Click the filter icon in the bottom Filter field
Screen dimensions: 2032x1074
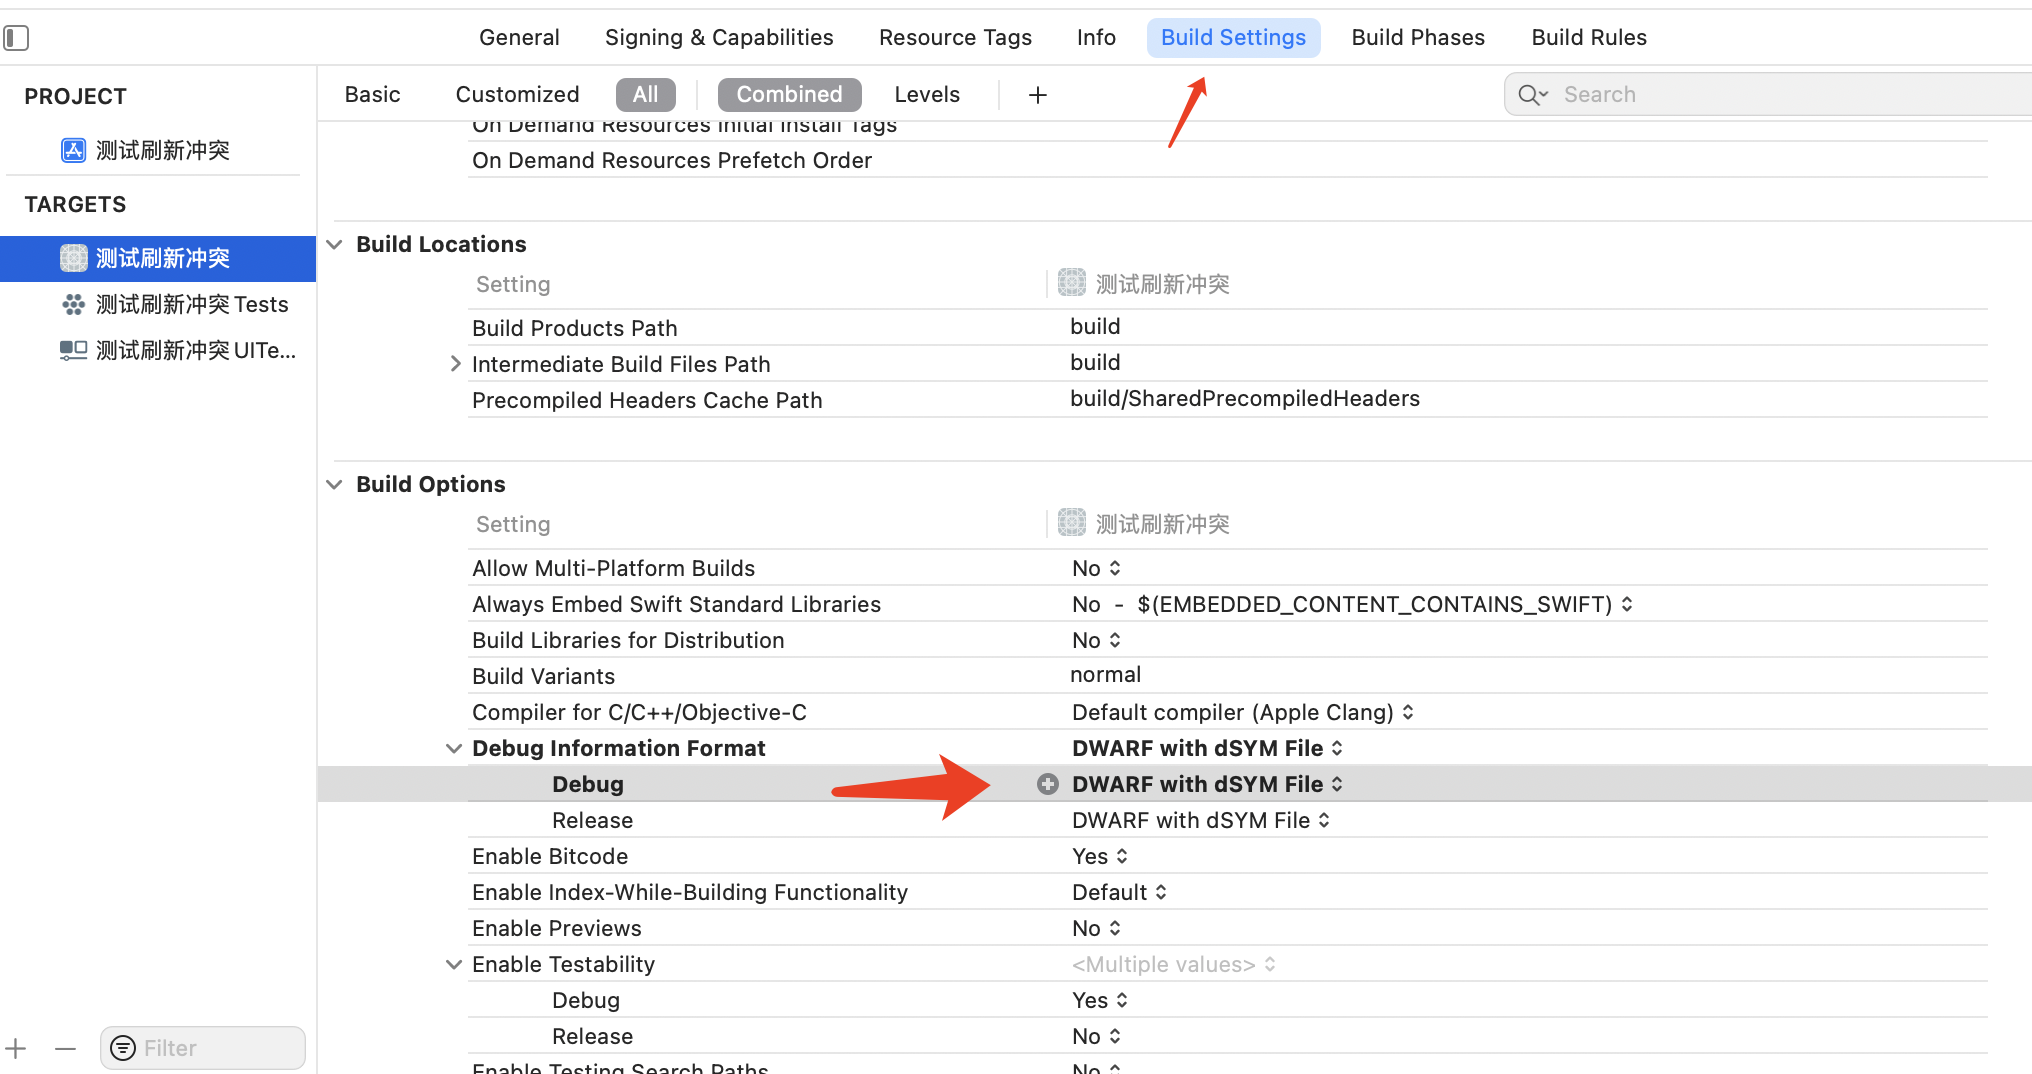(123, 1048)
